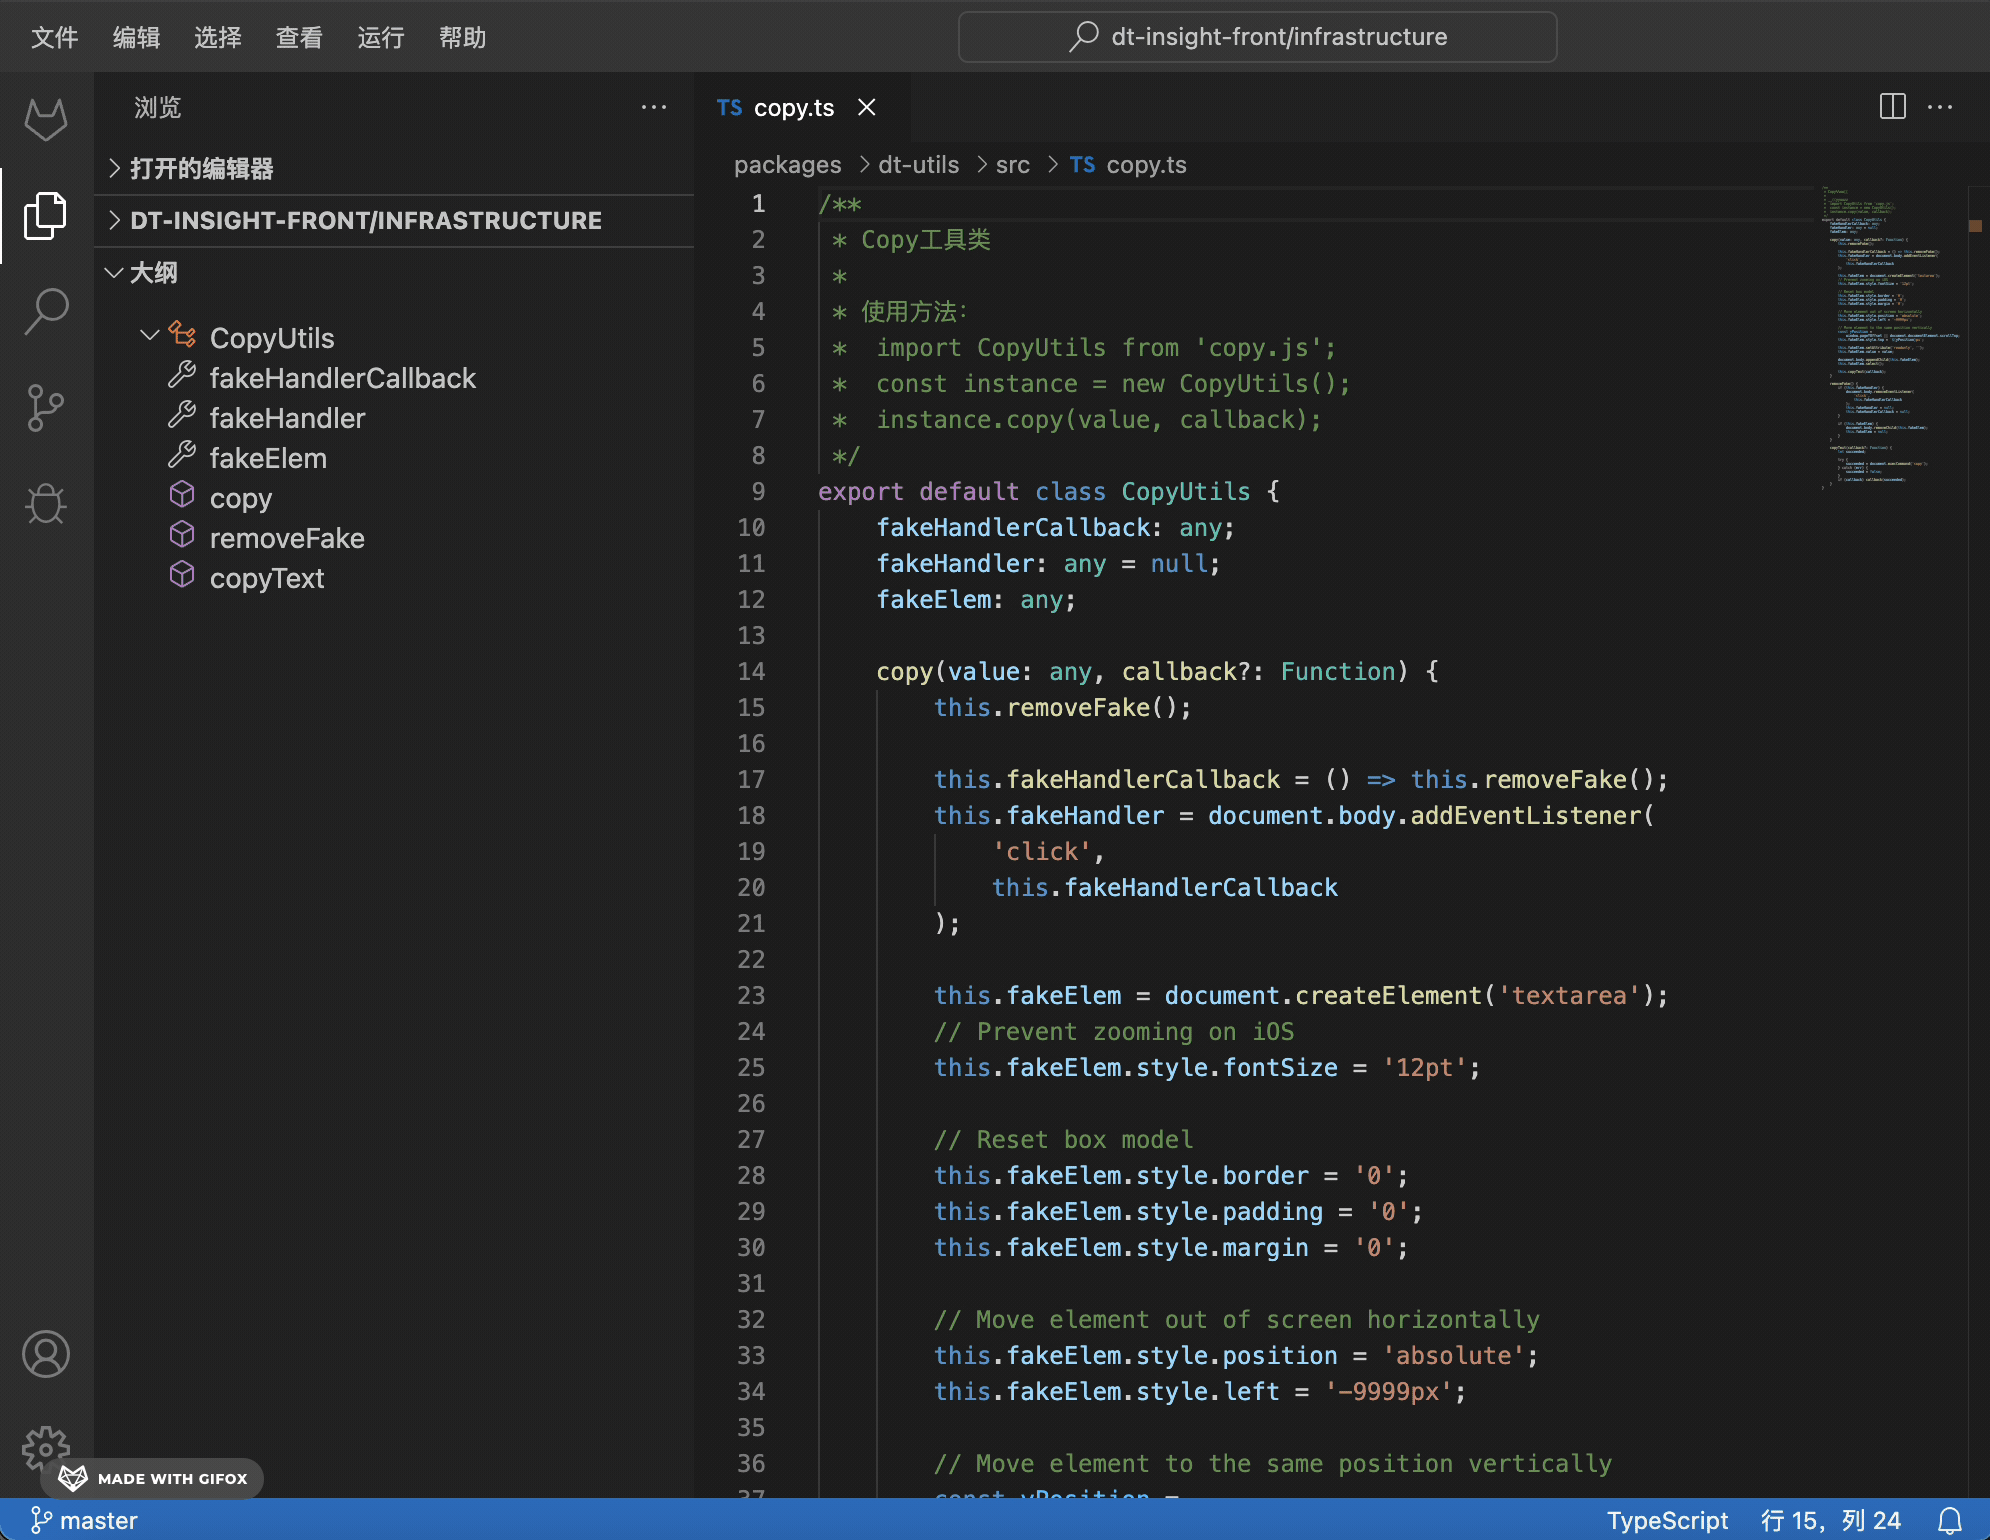Click the notifications bell icon in status bar
This screenshot has height=1540, width=1990.
coord(1951,1519)
